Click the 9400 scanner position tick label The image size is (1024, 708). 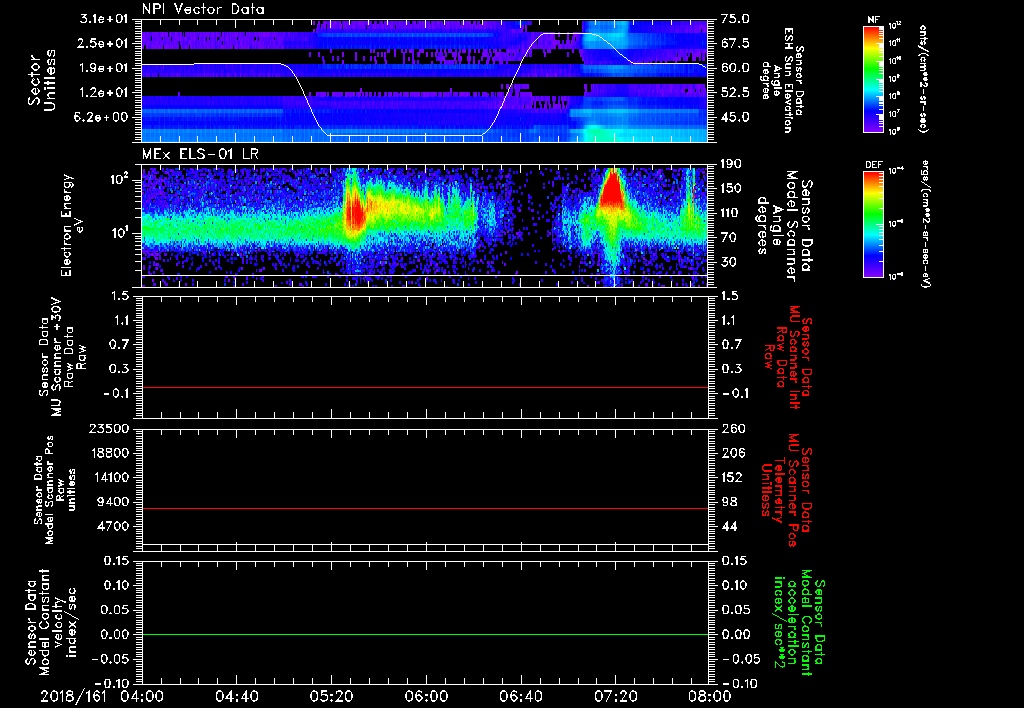coord(113,502)
